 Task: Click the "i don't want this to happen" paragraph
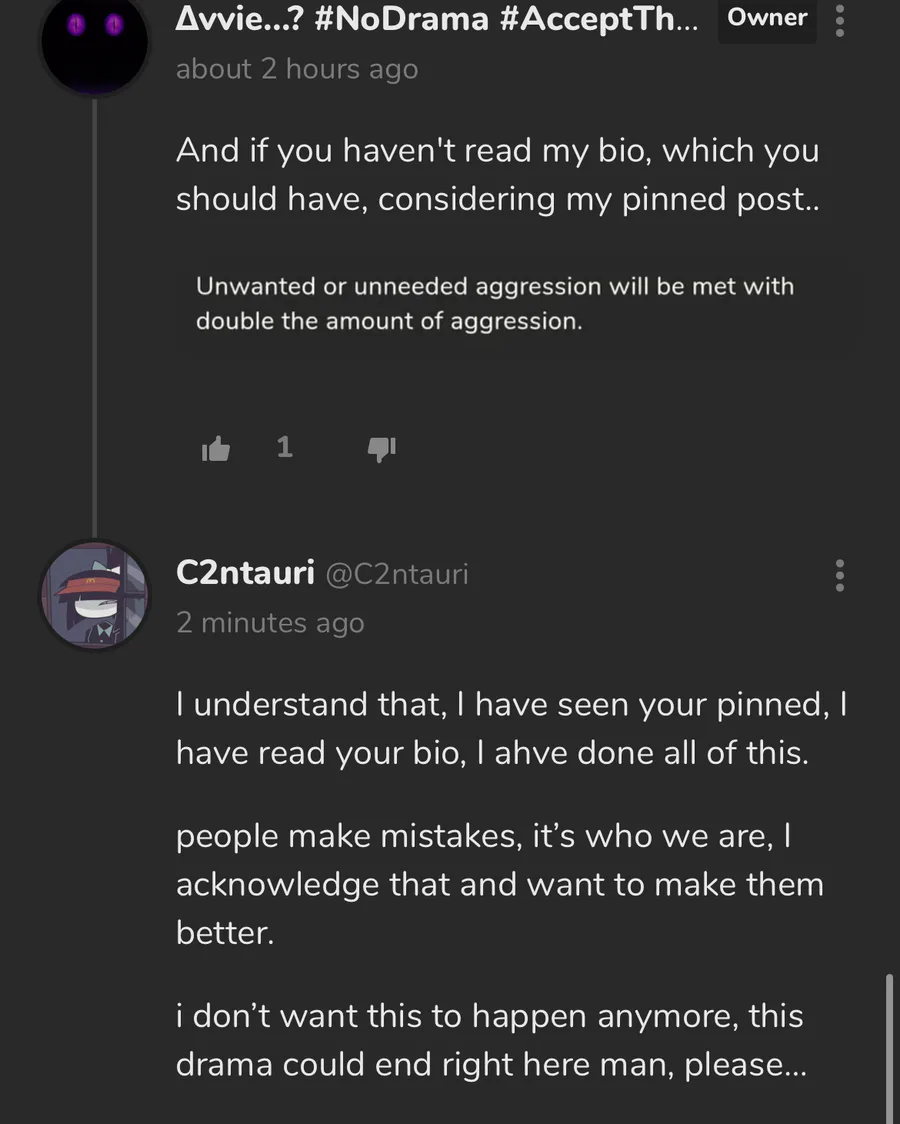pos(490,1040)
